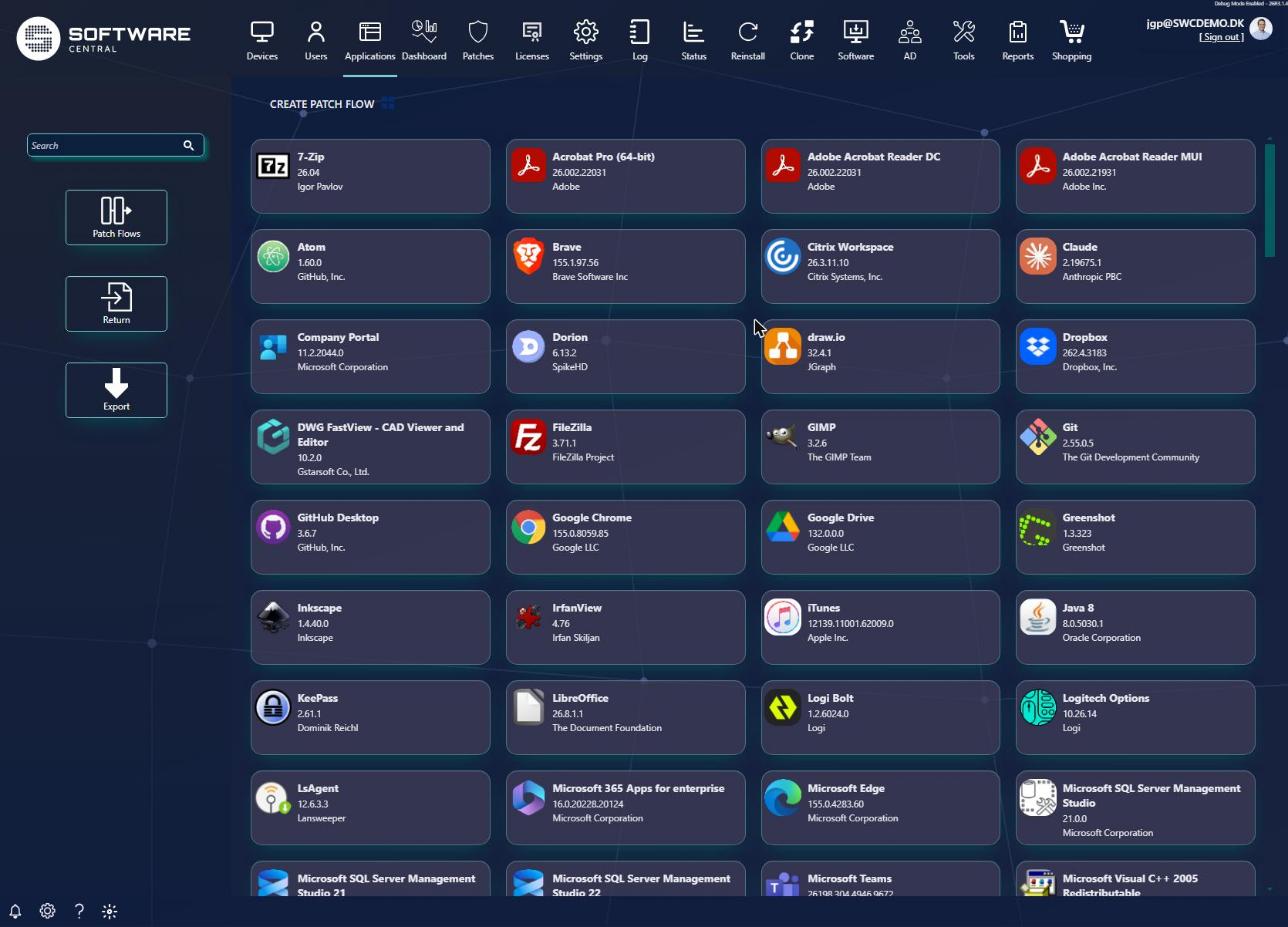Select the IrfanView application card
1288x927 pixels.
(625, 627)
